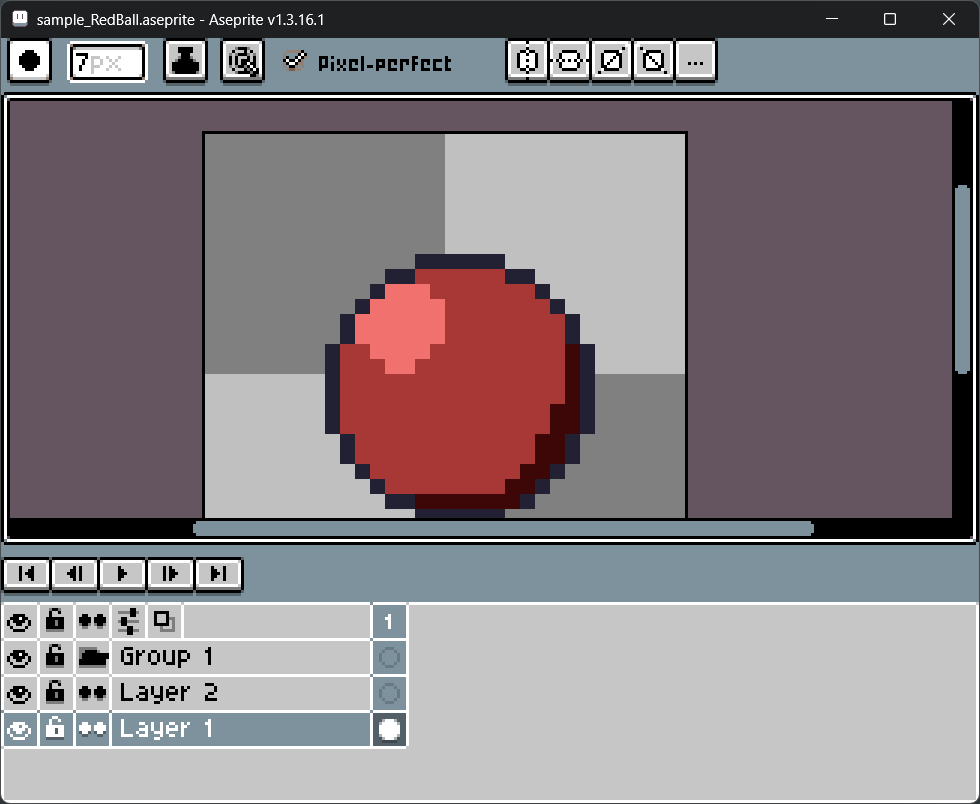Open the dynamics options button

(242, 61)
